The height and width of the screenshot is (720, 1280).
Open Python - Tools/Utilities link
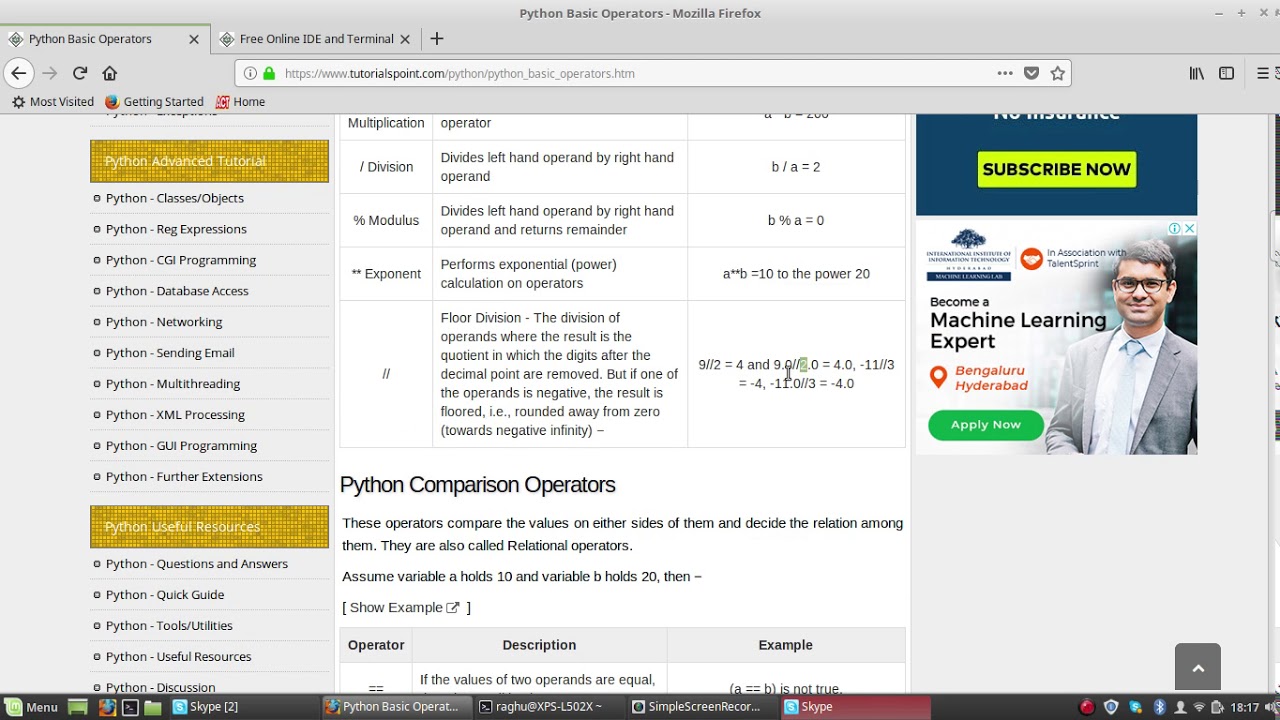coord(169,626)
